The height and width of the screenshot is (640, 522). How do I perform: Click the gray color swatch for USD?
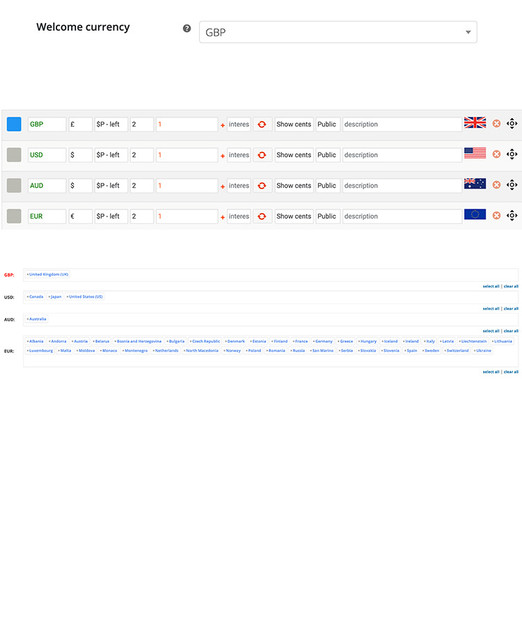(14, 155)
